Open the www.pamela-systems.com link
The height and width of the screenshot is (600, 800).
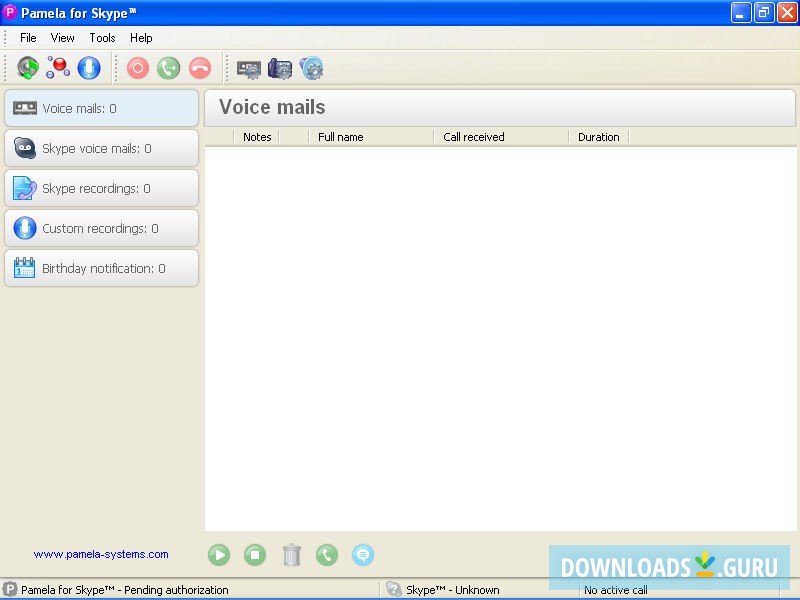101,554
